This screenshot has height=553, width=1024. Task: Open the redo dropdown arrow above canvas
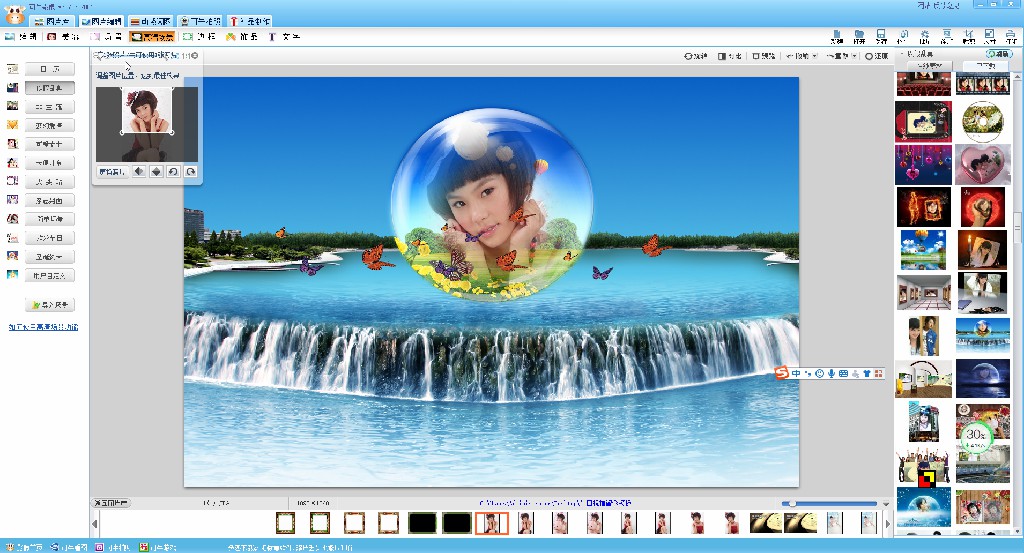tap(854, 56)
